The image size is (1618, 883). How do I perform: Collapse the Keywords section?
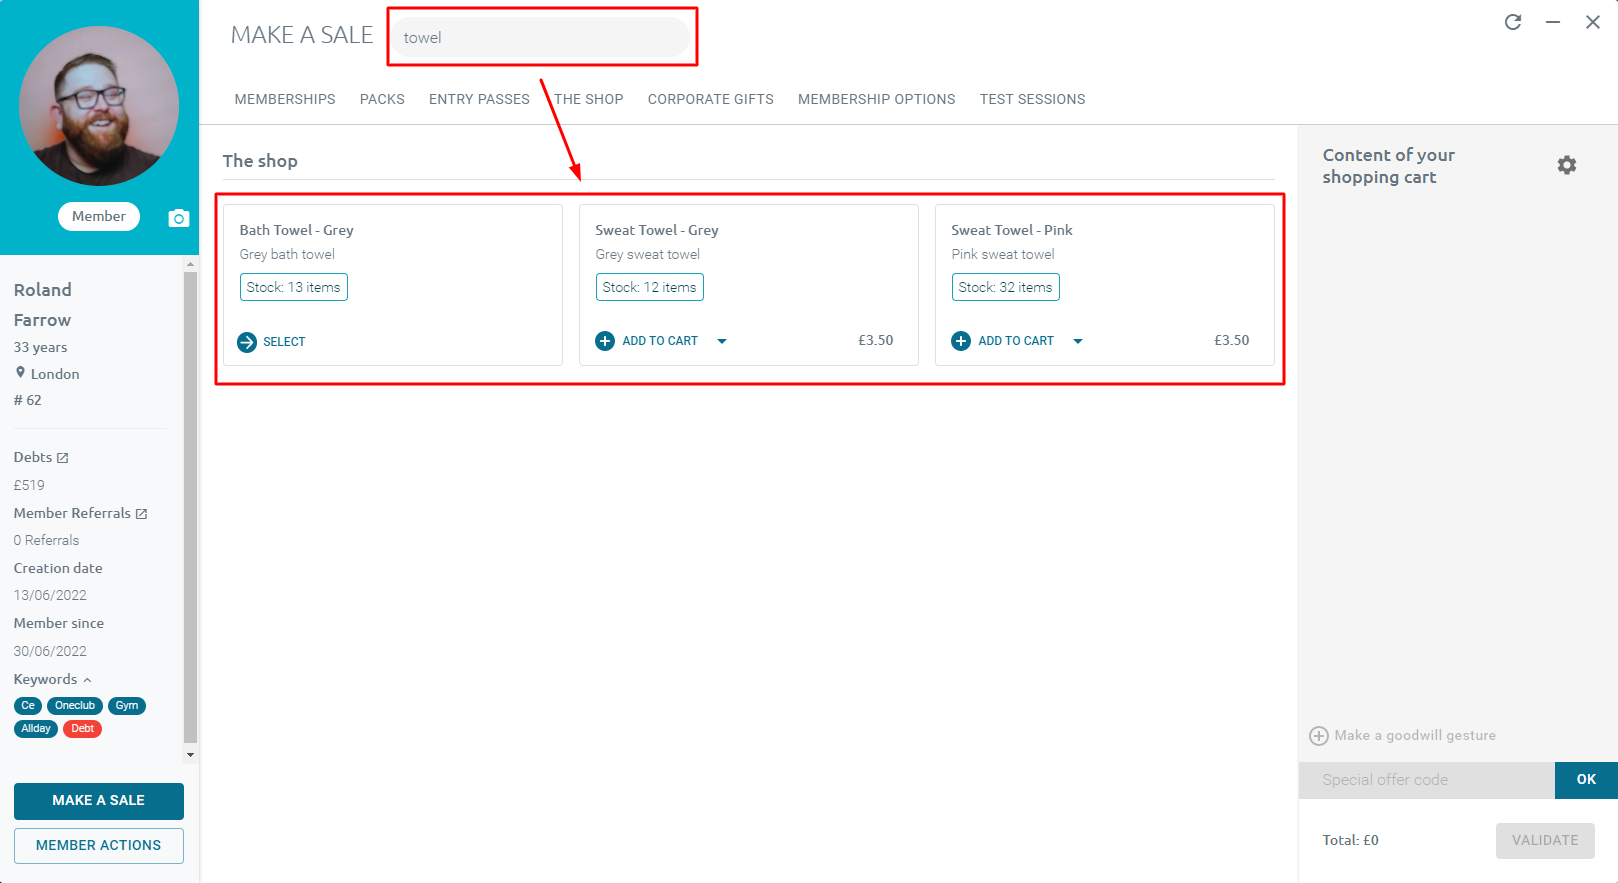point(87,680)
